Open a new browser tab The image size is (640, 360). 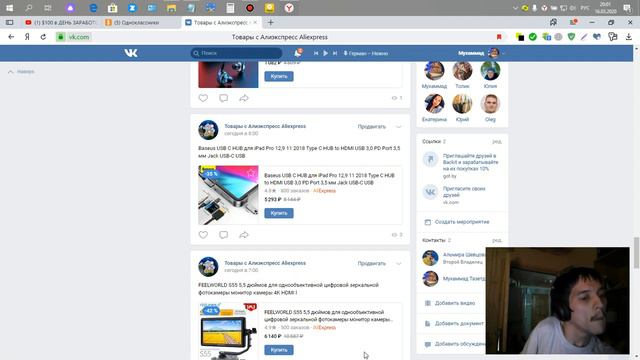point(270,22)
